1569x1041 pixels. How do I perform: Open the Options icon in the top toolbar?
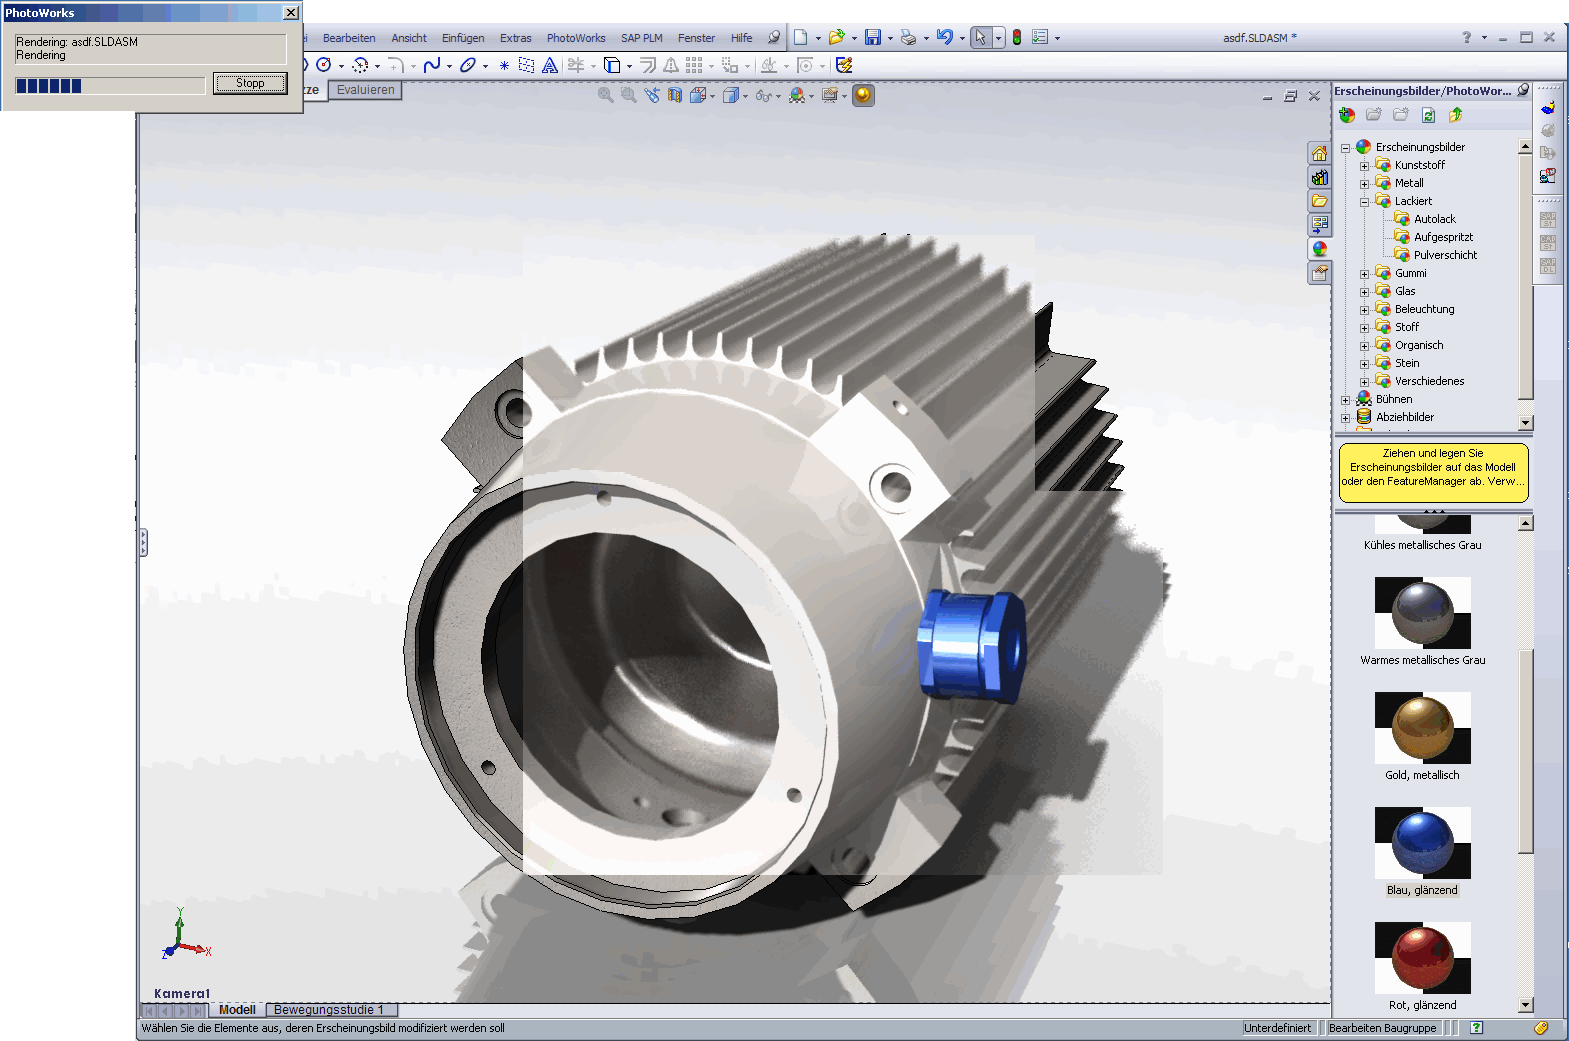pyautogui.click(x=1040, y=37)
